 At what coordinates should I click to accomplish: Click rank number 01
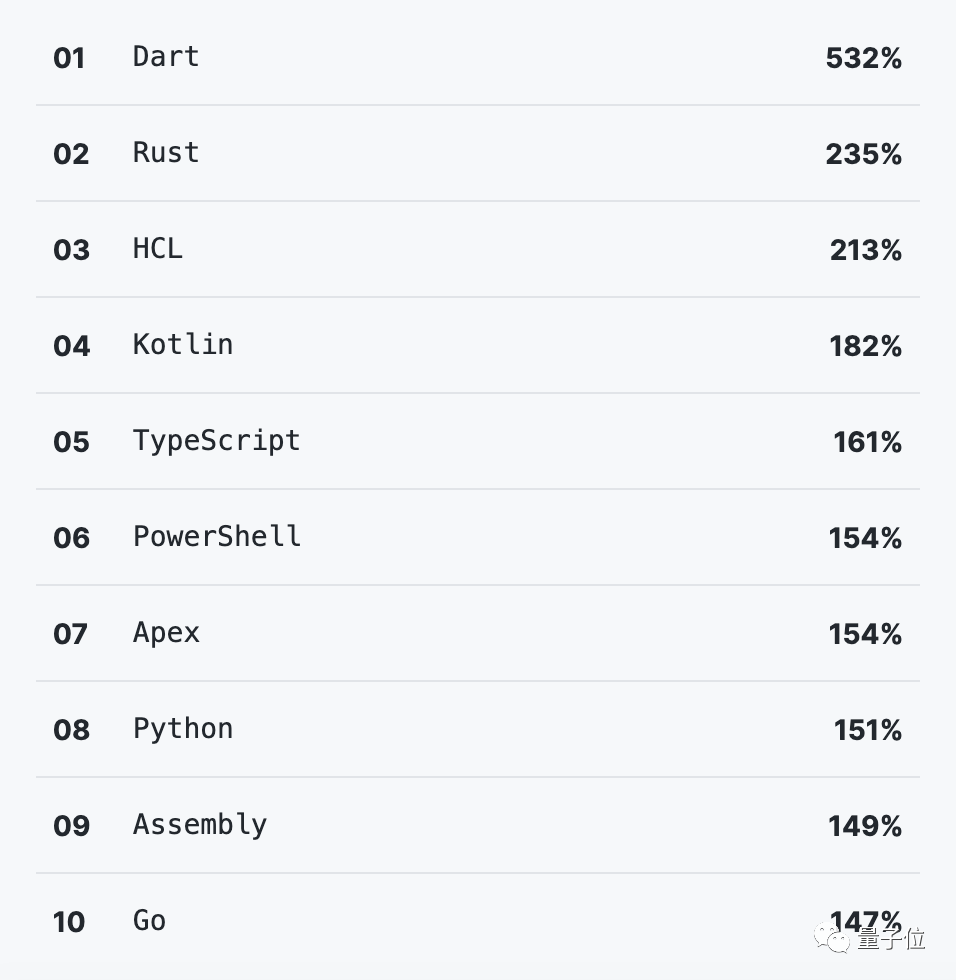tap(69, 58)
